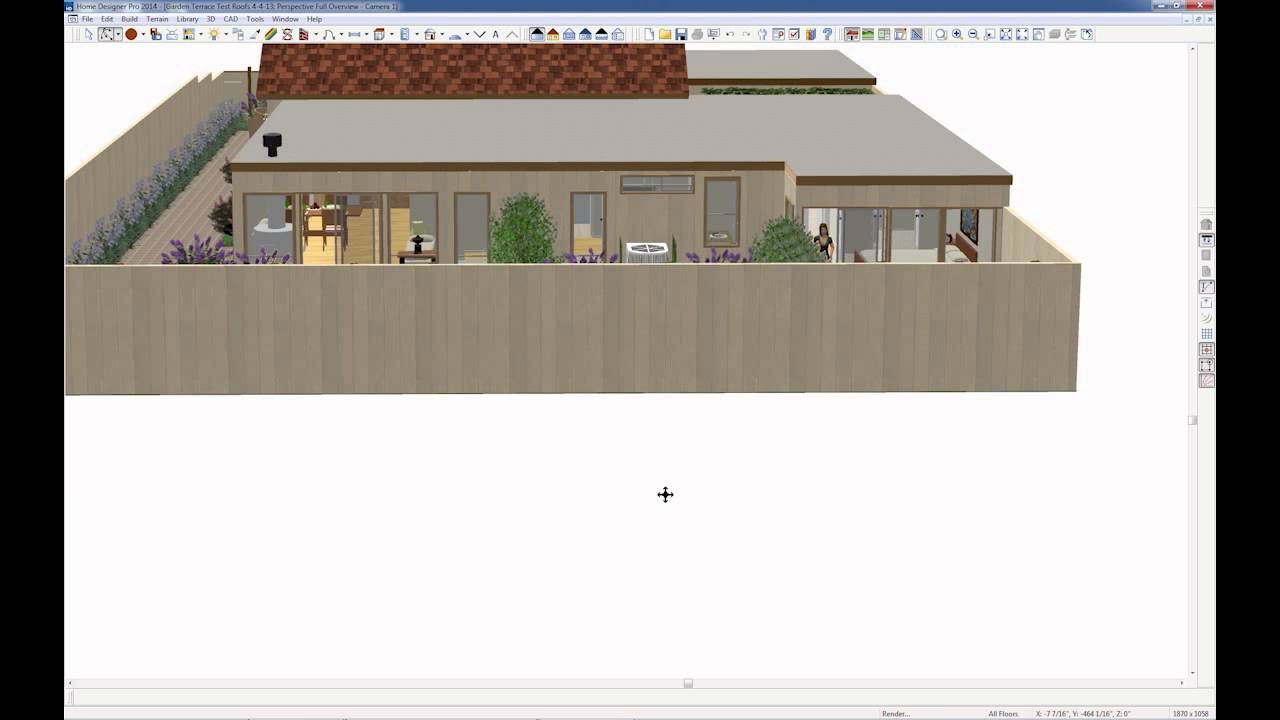Click the light bulb lighting tool
The image size is (1280, 720).
(214, 34)
